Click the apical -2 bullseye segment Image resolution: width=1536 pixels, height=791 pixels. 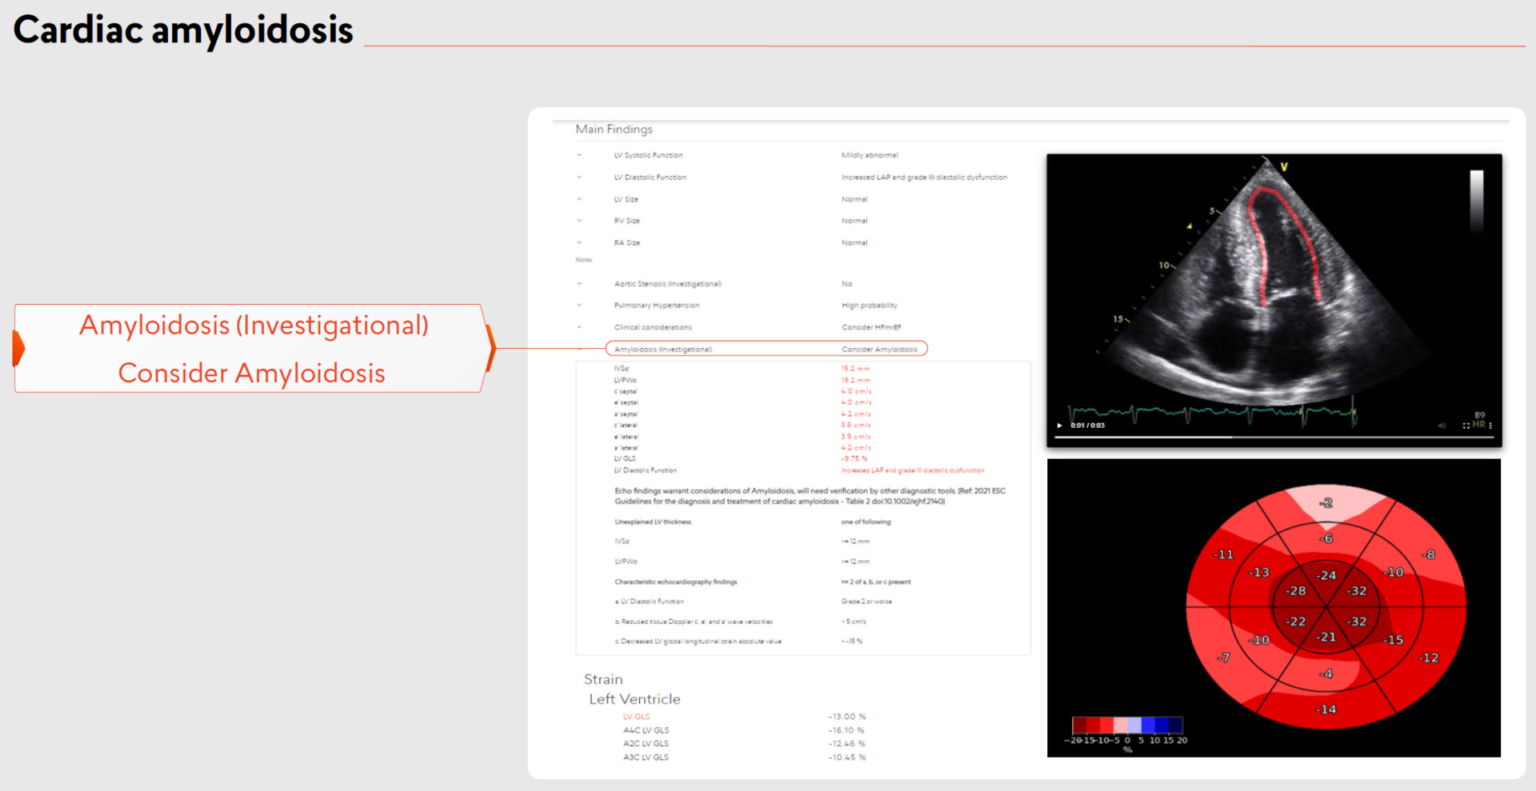click(1326, 503)
